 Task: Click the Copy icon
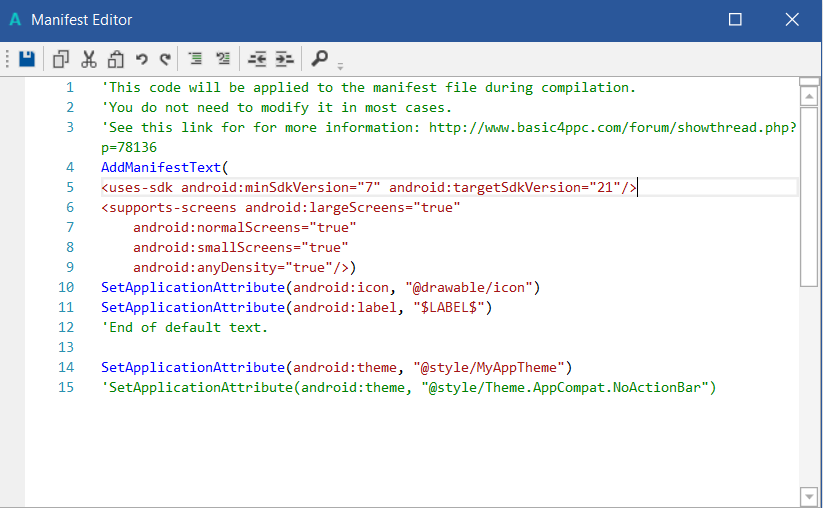[61, 59]
